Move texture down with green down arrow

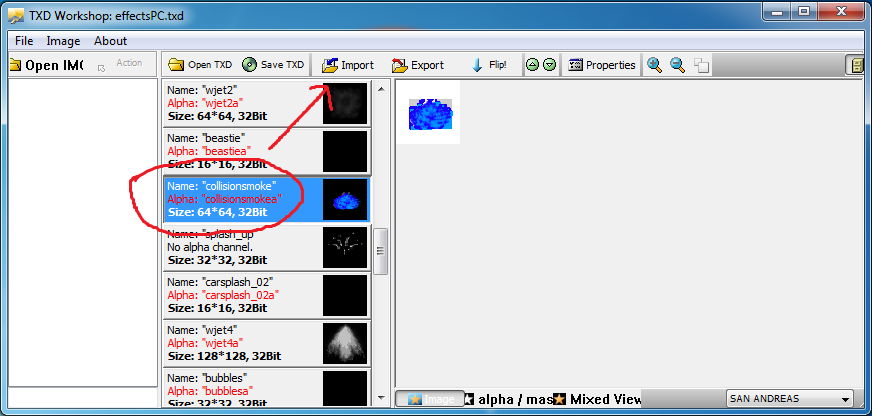pyautogui.click(x=549, y=65)
